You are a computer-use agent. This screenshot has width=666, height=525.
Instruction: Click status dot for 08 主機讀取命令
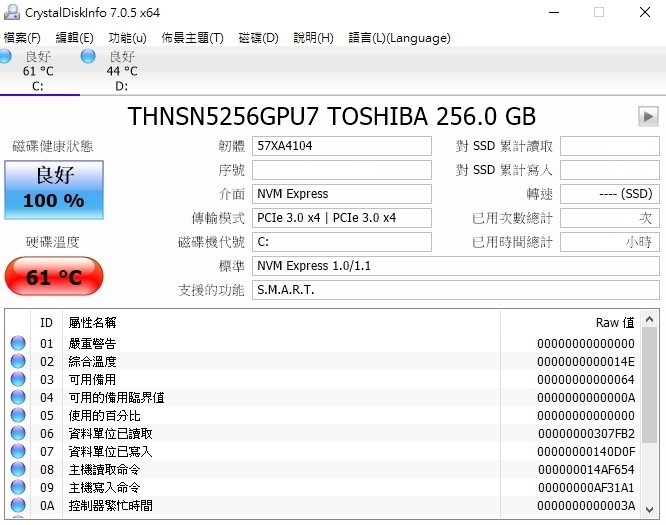coord(18,469)
